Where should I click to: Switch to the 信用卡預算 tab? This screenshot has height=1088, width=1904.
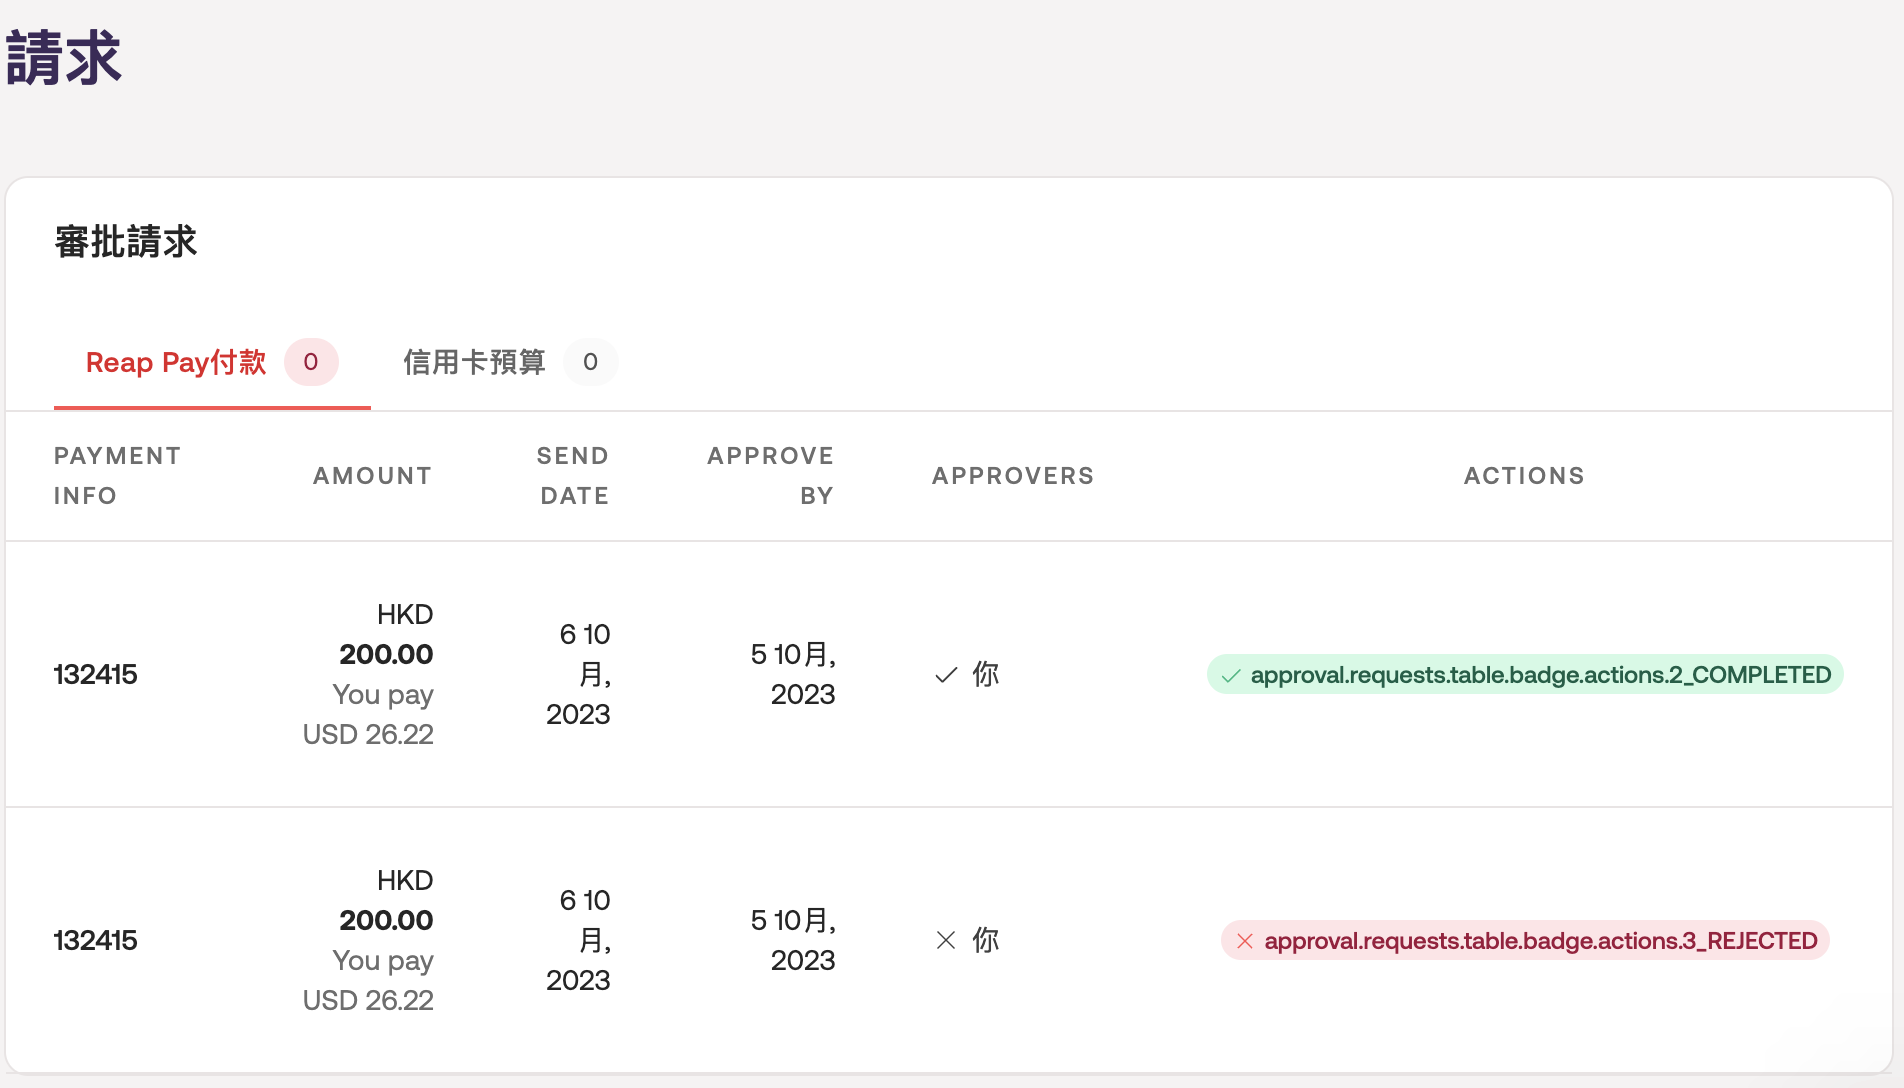point(474,362)
